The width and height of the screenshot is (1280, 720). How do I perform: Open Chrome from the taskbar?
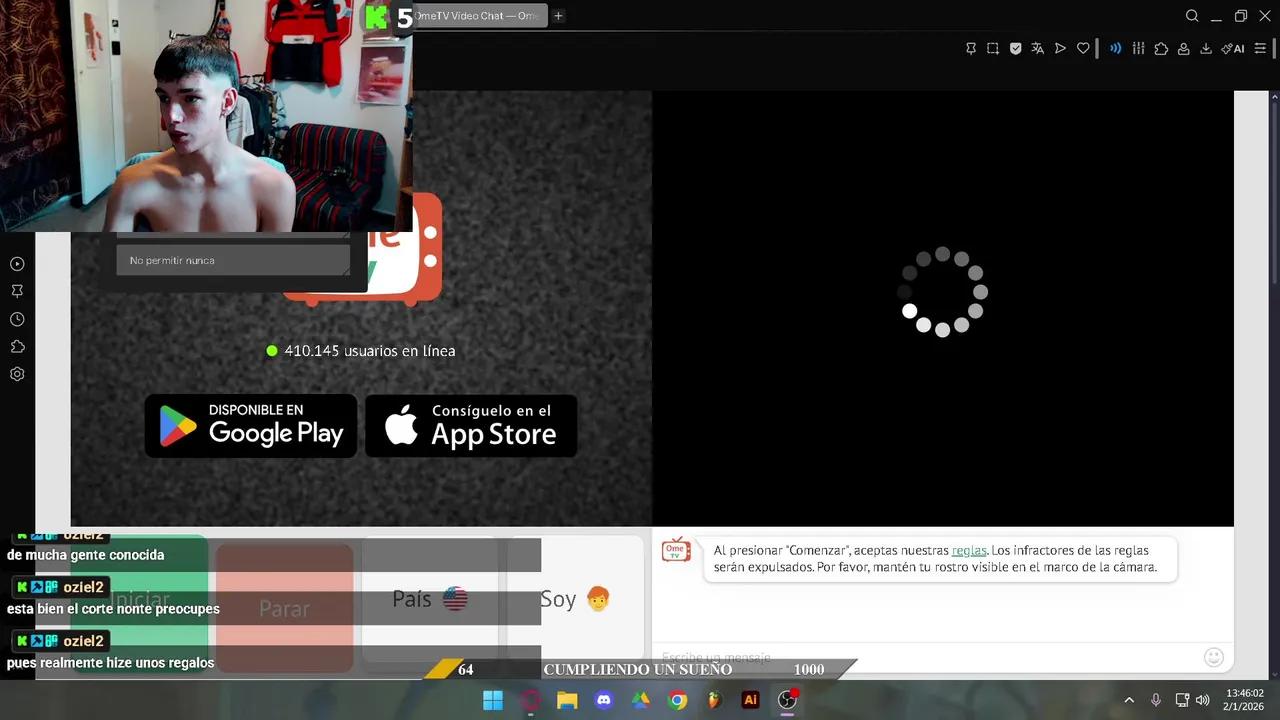tap(678, 700)
